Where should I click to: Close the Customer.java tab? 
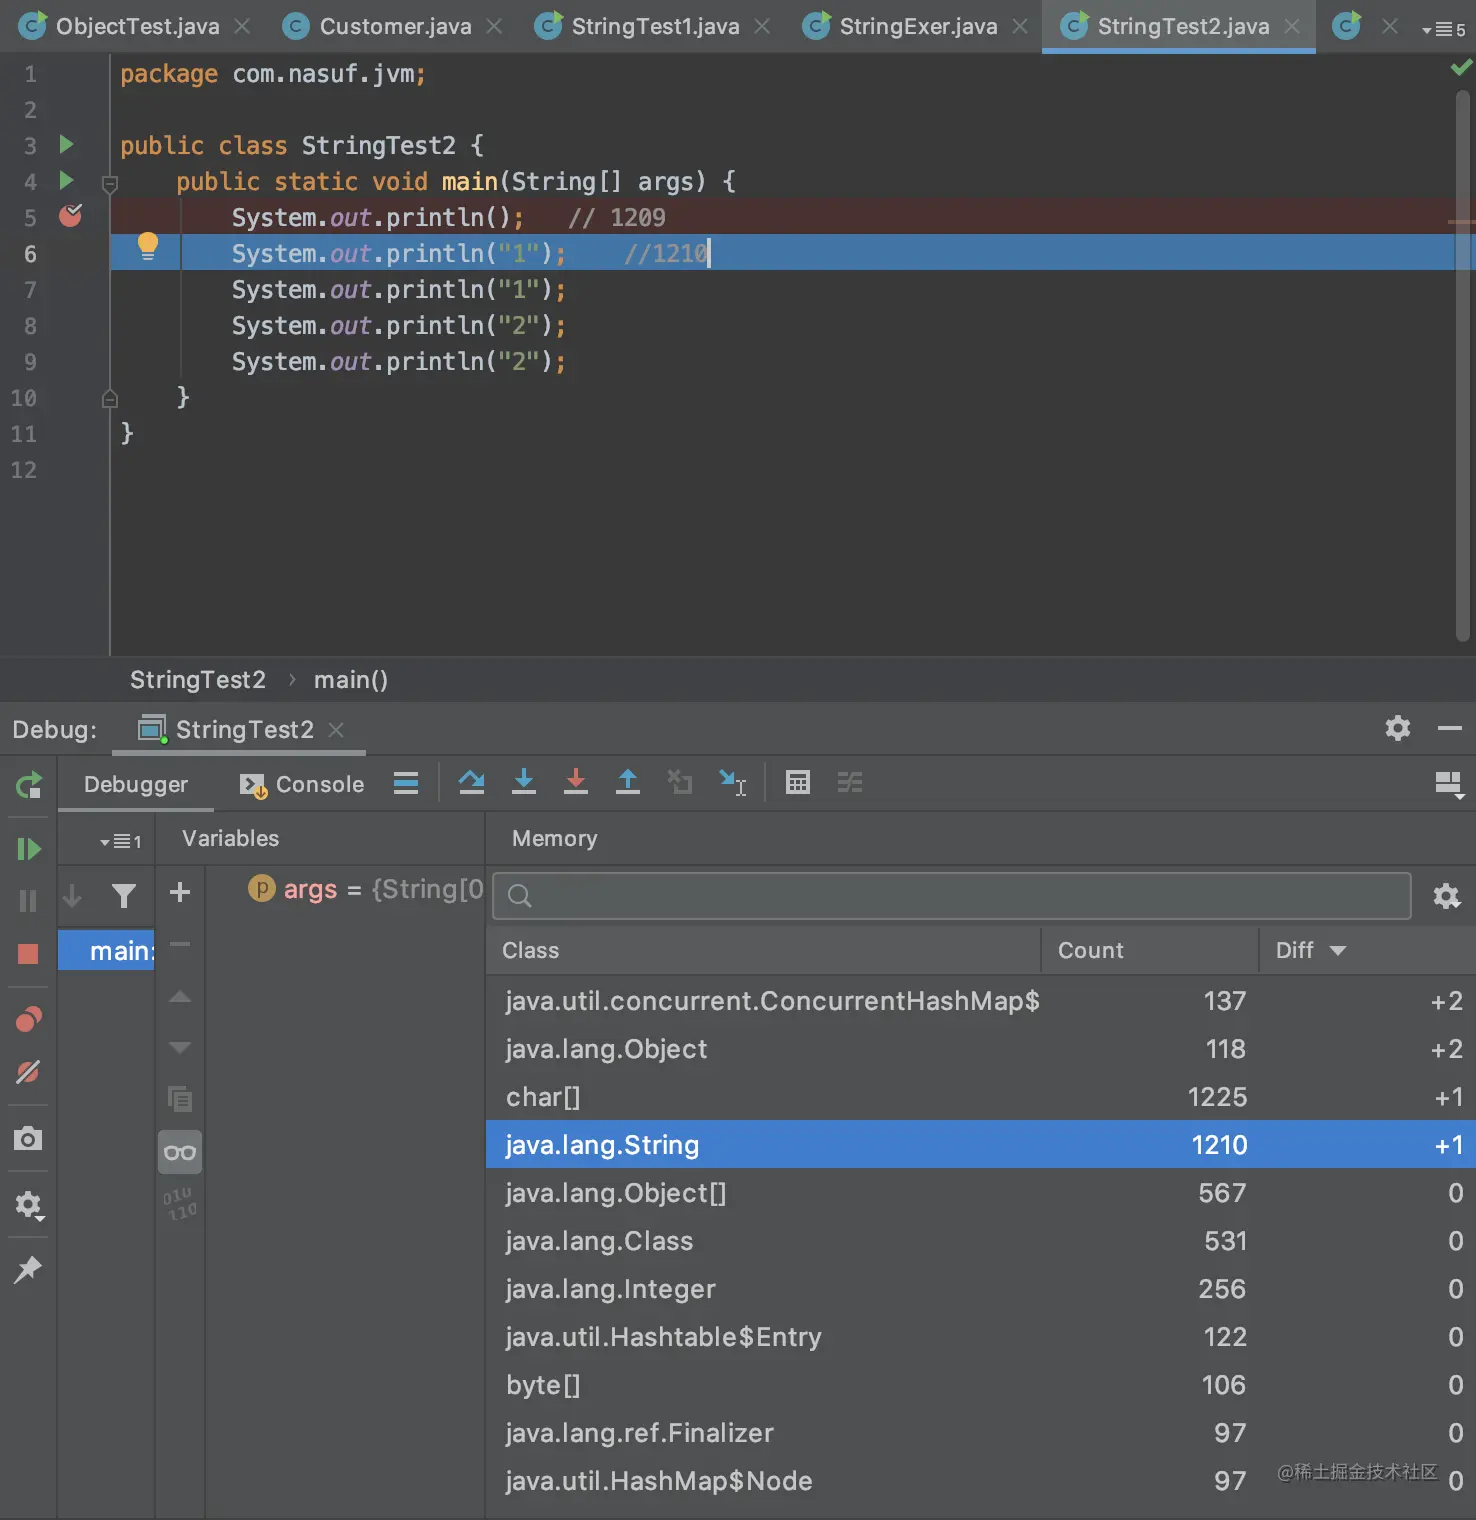pyautogui.click(x=494, y=26)
